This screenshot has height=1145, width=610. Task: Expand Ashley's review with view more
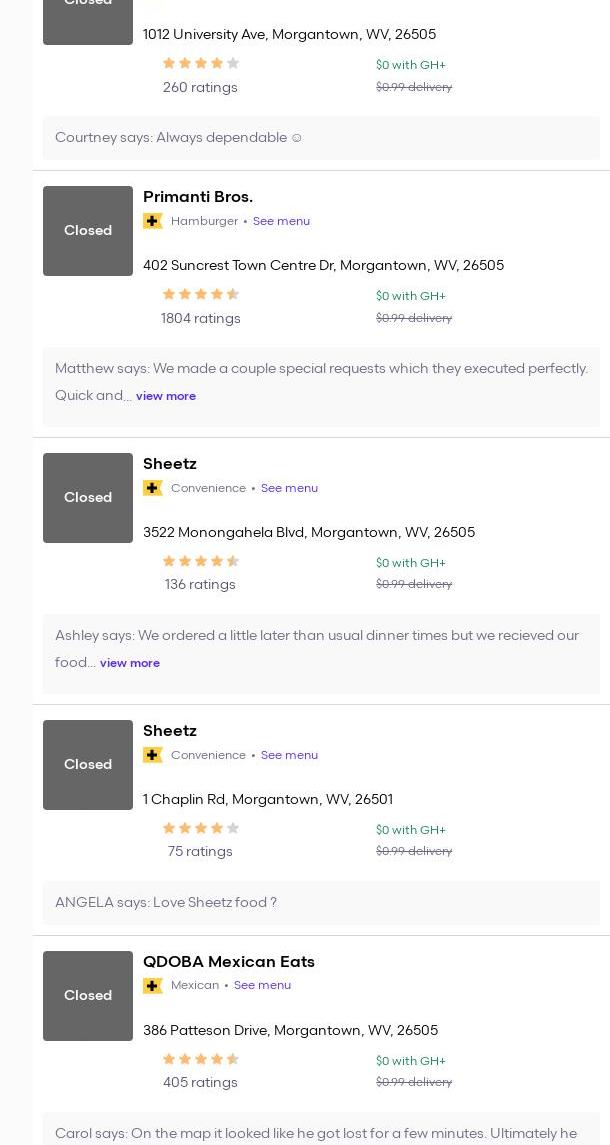130,663
